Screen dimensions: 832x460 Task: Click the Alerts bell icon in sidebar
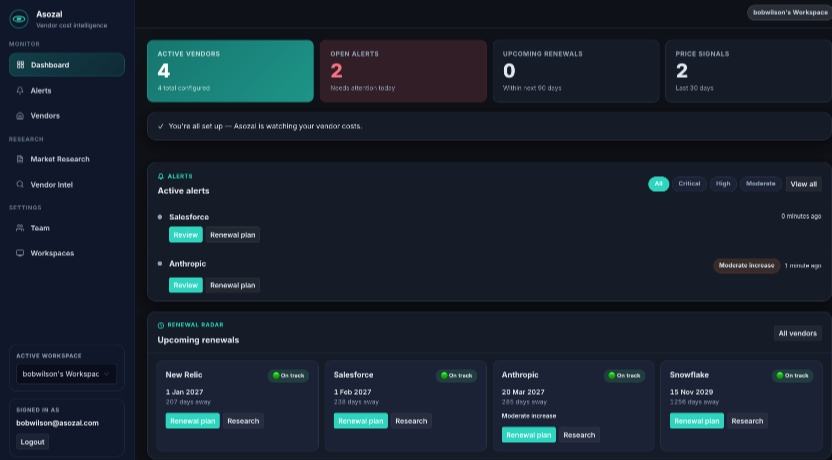[20, 91]
